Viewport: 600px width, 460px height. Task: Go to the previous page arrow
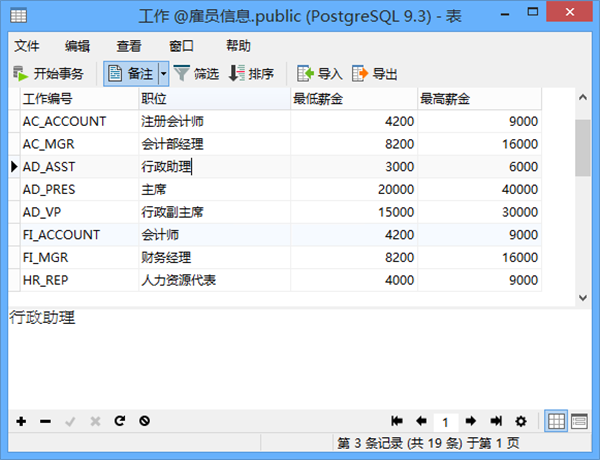click(x=421, y=421)
